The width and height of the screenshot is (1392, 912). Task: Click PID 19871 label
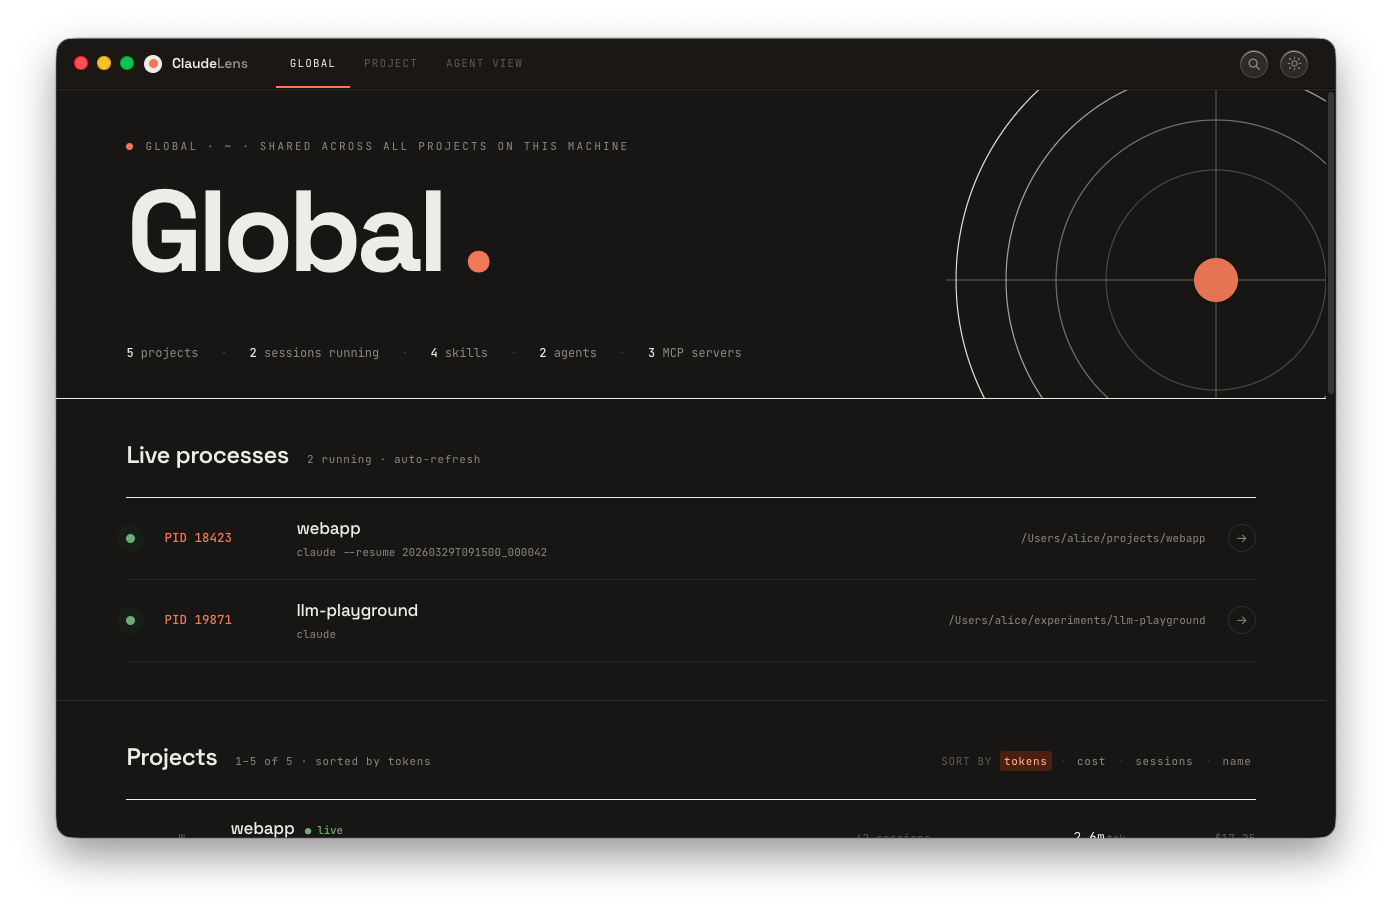click(x=198, y=620)
